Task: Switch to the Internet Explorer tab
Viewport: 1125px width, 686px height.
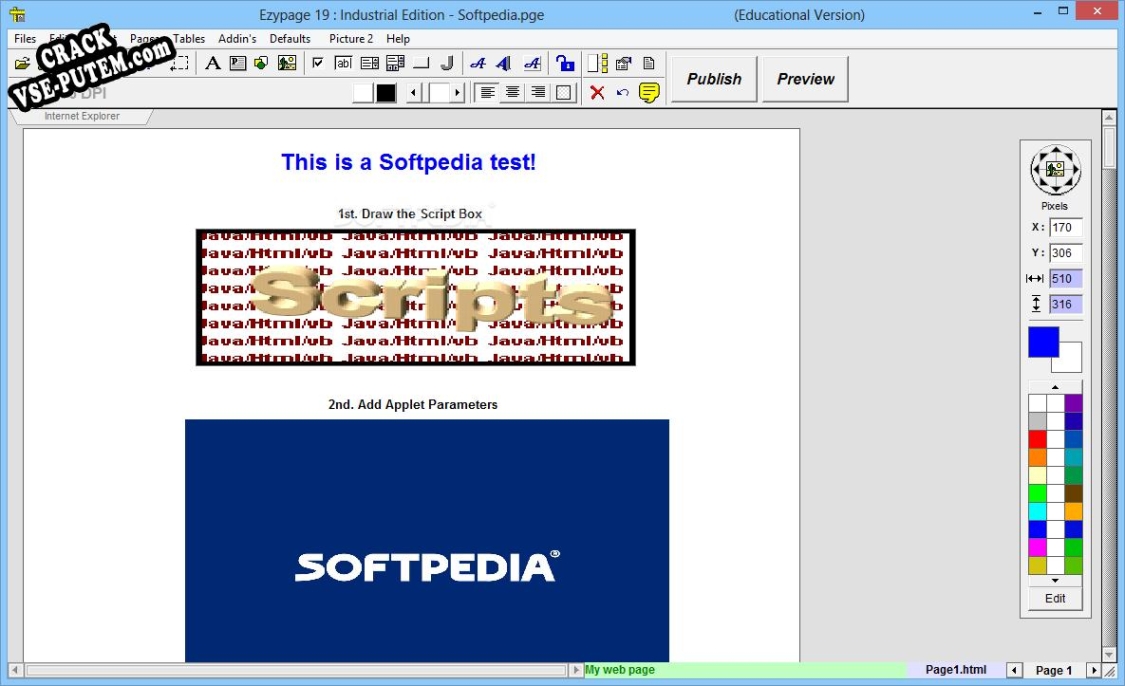Action: (x=82, y=116)
